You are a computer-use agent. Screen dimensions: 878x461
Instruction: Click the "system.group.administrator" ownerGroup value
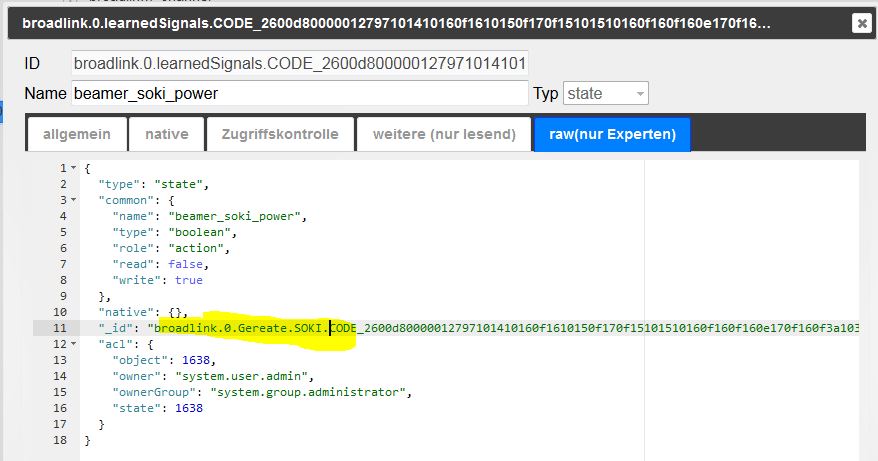point(307,392)
